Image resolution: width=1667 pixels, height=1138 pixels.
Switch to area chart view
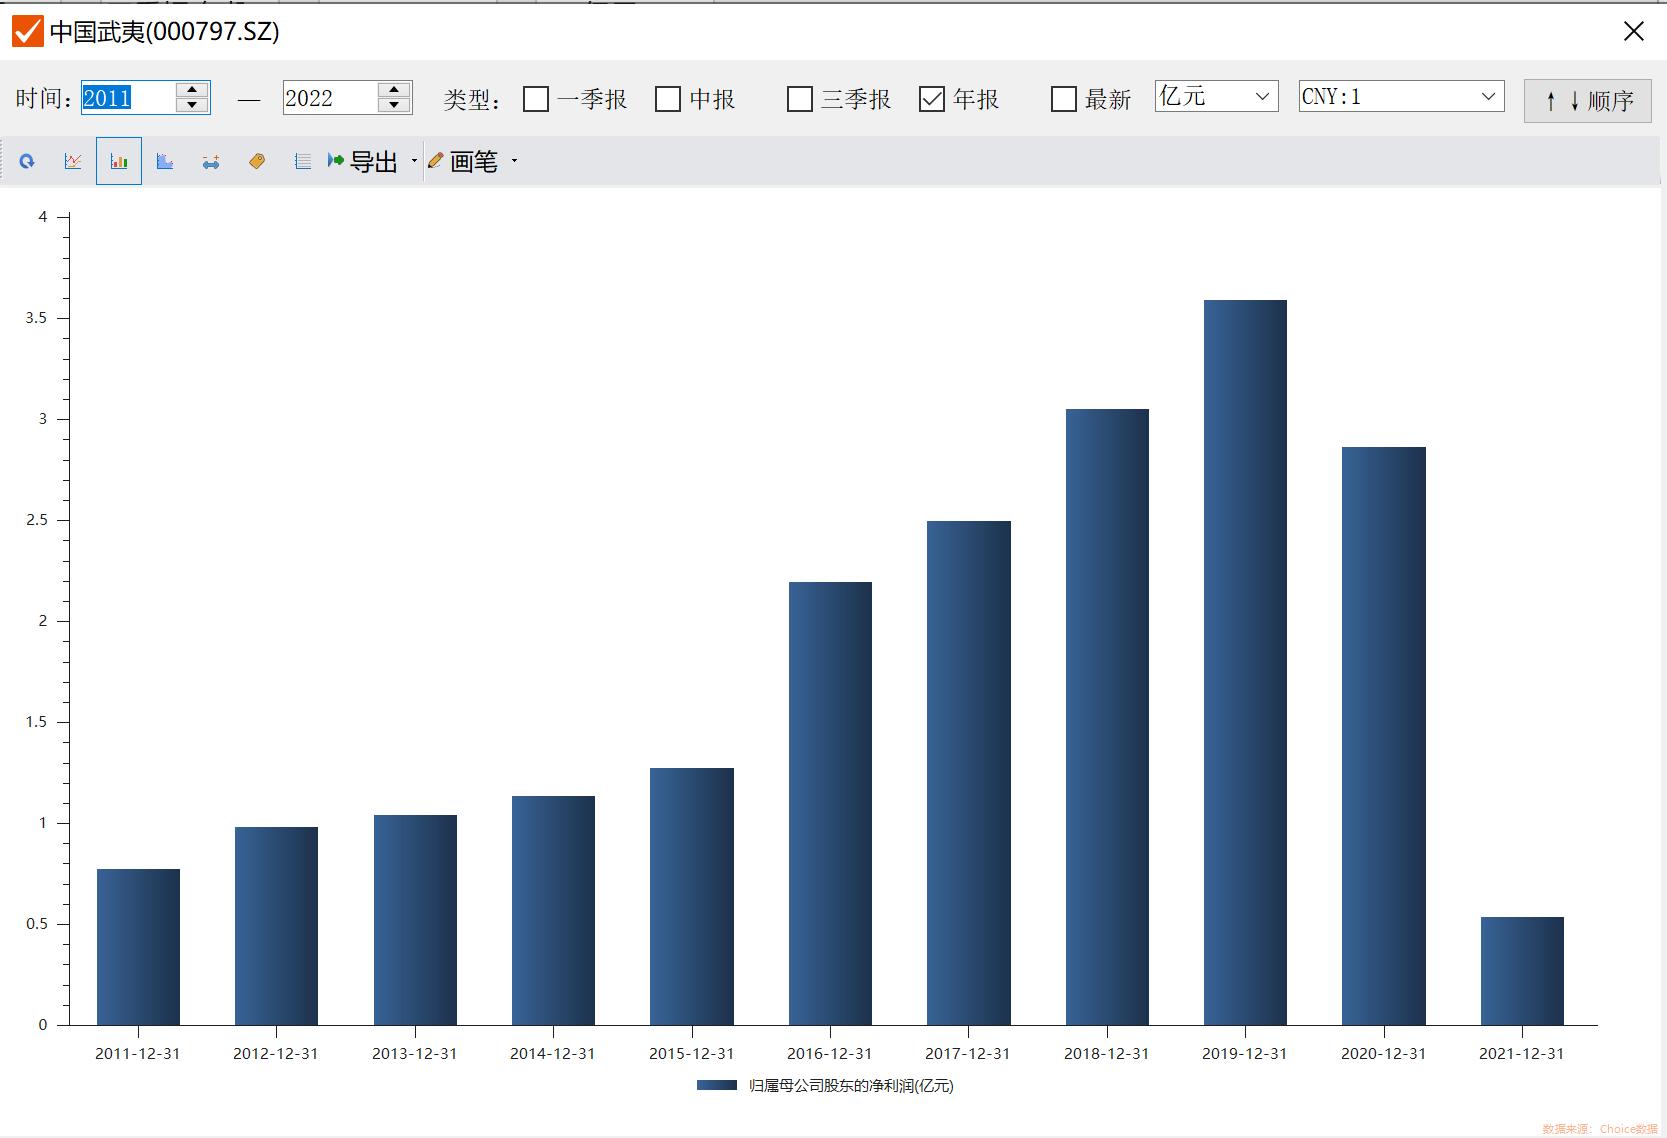click(165, 161)
